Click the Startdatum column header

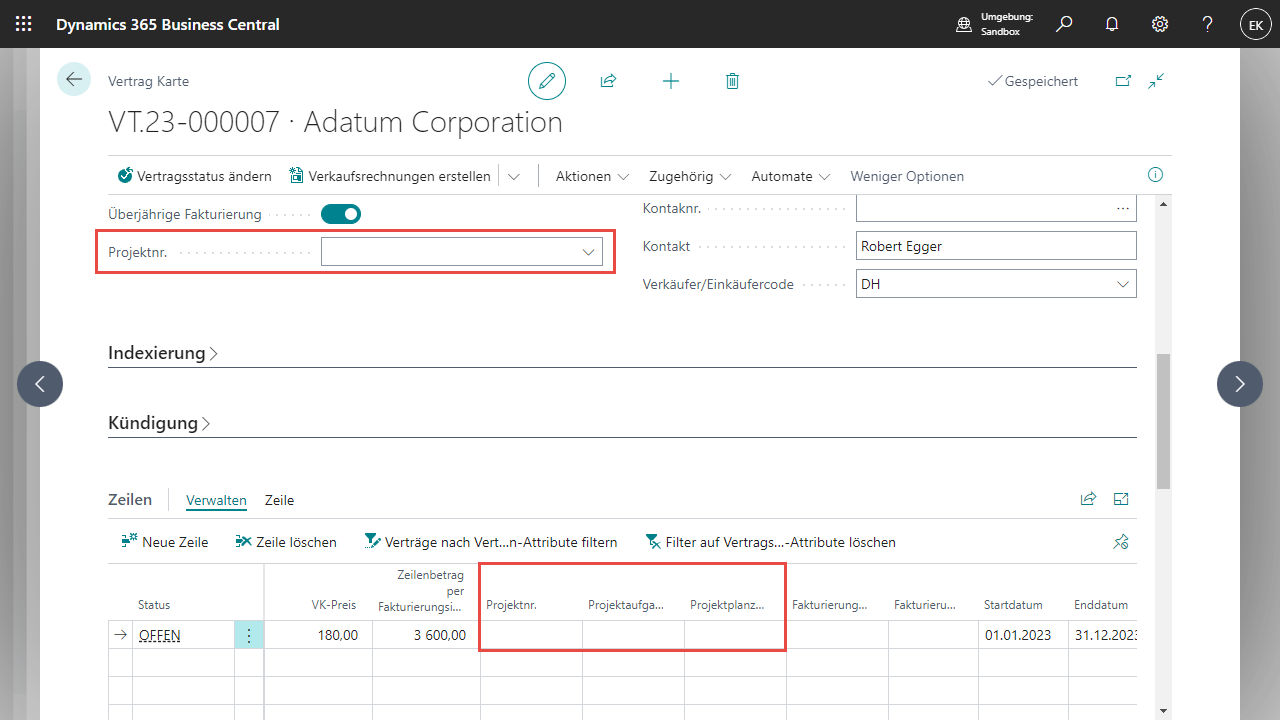pyautogui.click(x=1013, y=605)
